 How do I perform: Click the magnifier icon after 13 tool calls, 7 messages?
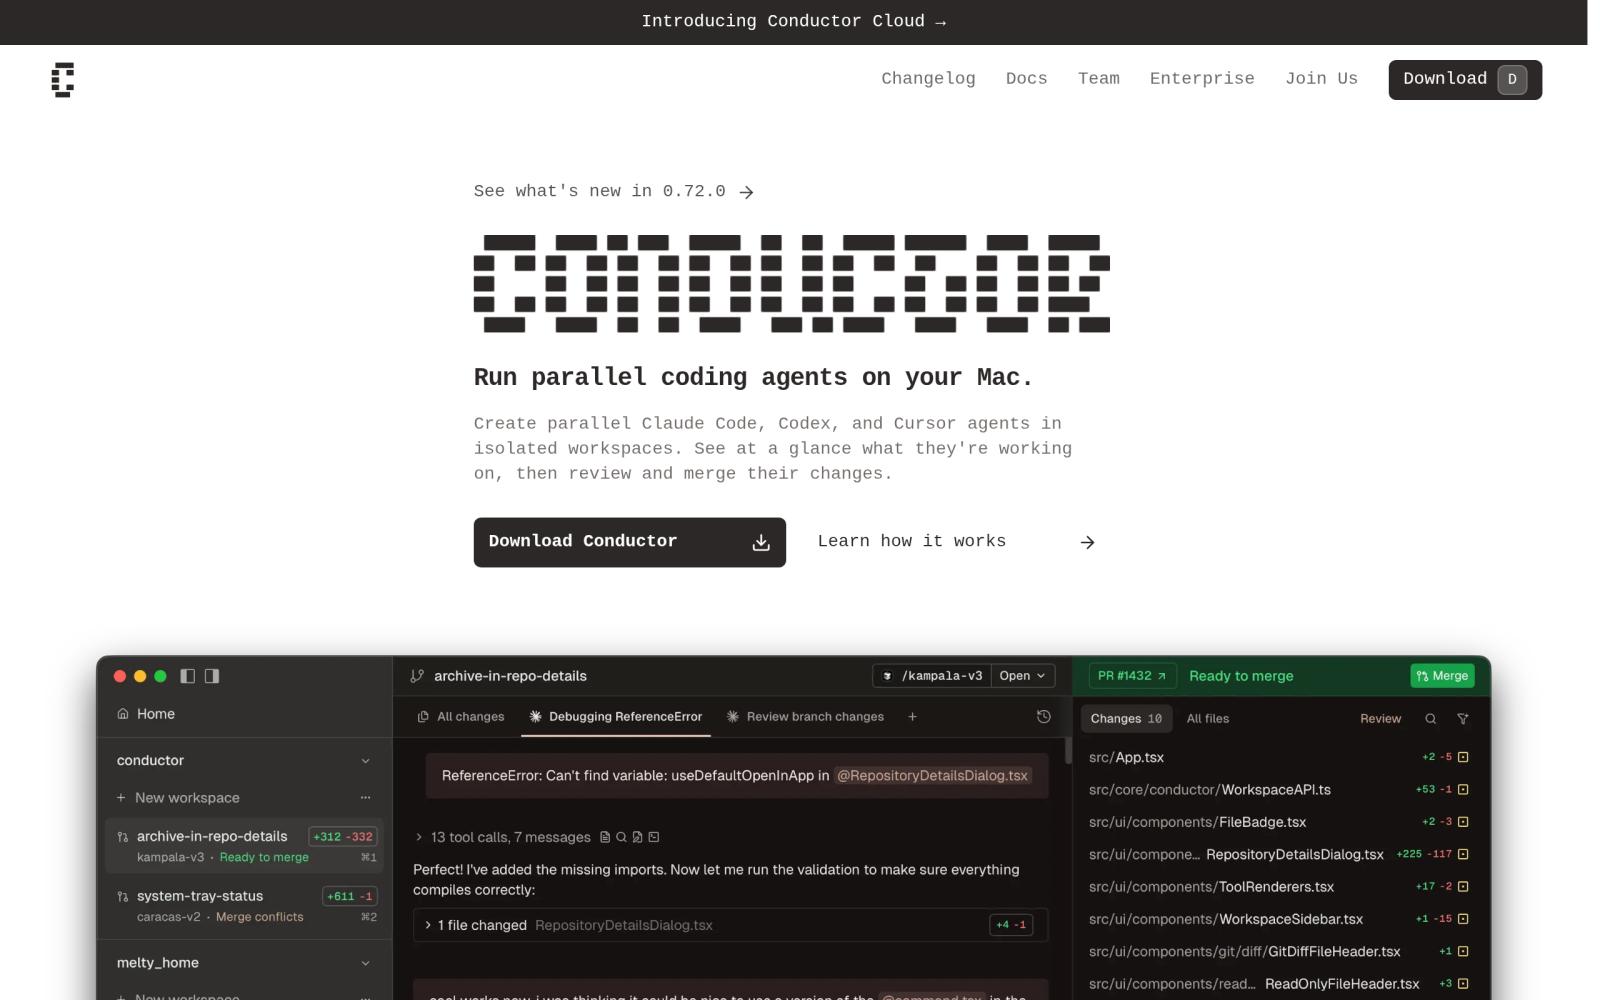click(x=621, y=837)
